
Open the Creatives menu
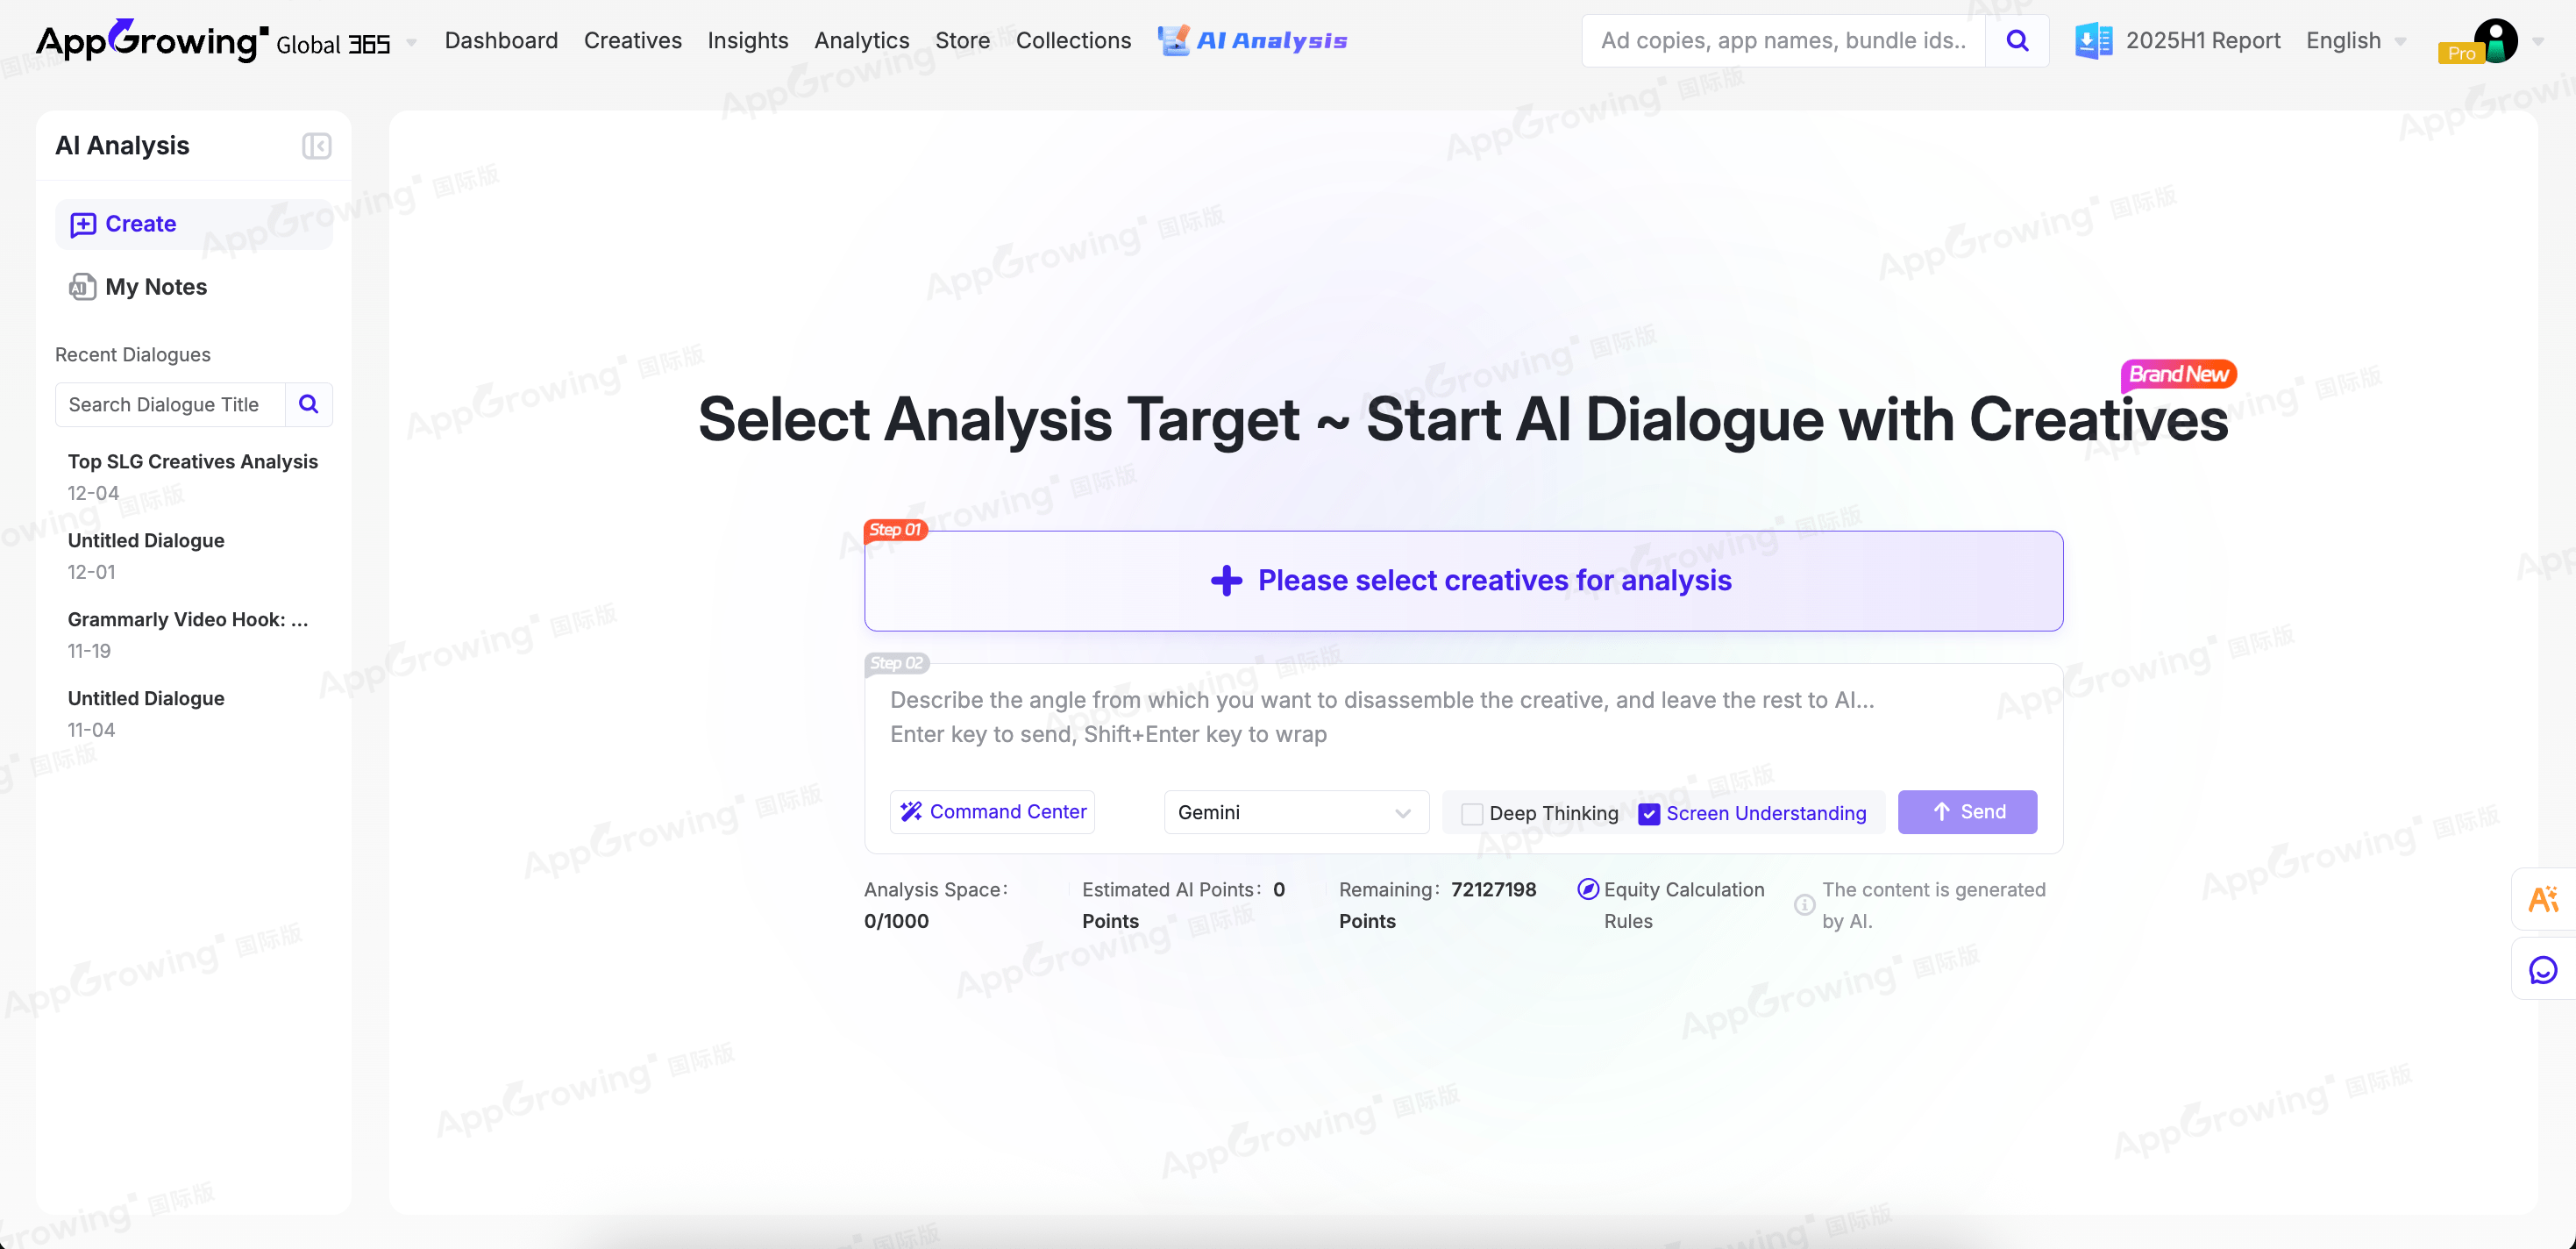[632, 41]
